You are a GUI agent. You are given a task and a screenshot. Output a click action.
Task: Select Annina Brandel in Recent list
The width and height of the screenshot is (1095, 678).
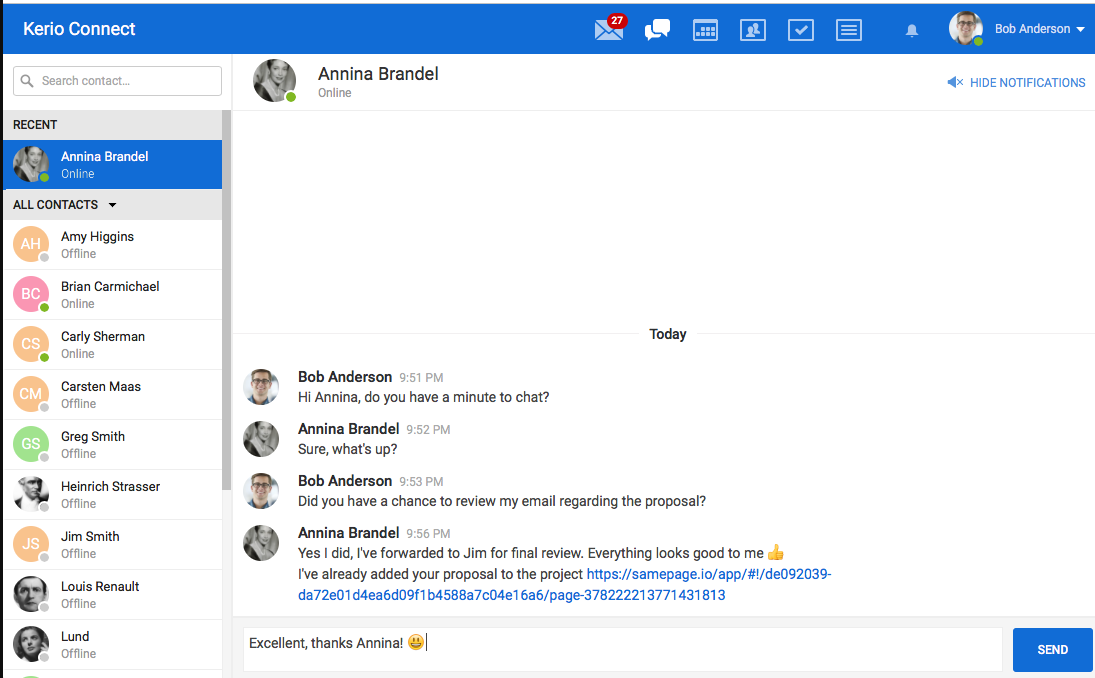[112, 165]
